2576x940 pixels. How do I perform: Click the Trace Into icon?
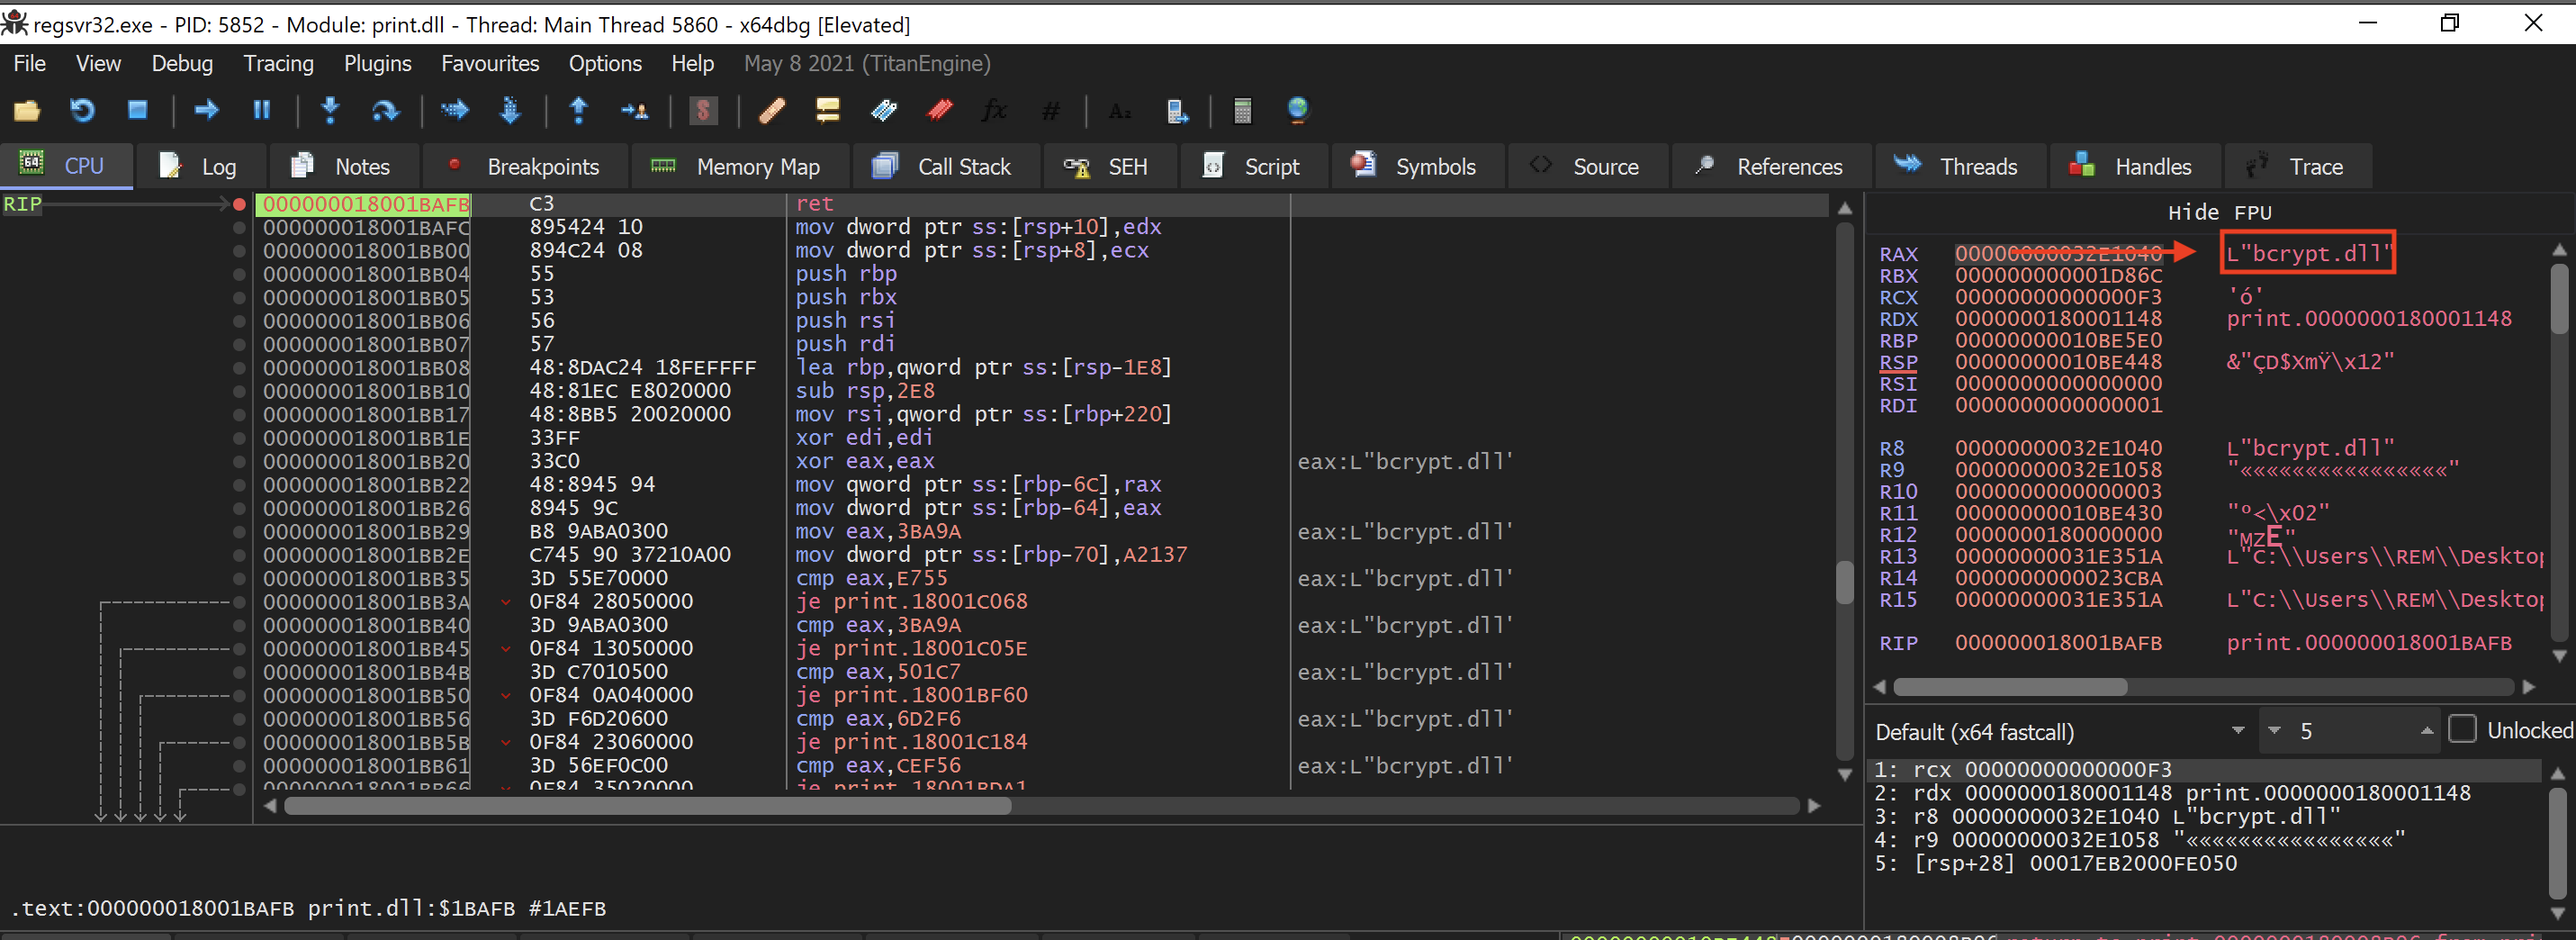pyautogui.click(x=455, y=110)
